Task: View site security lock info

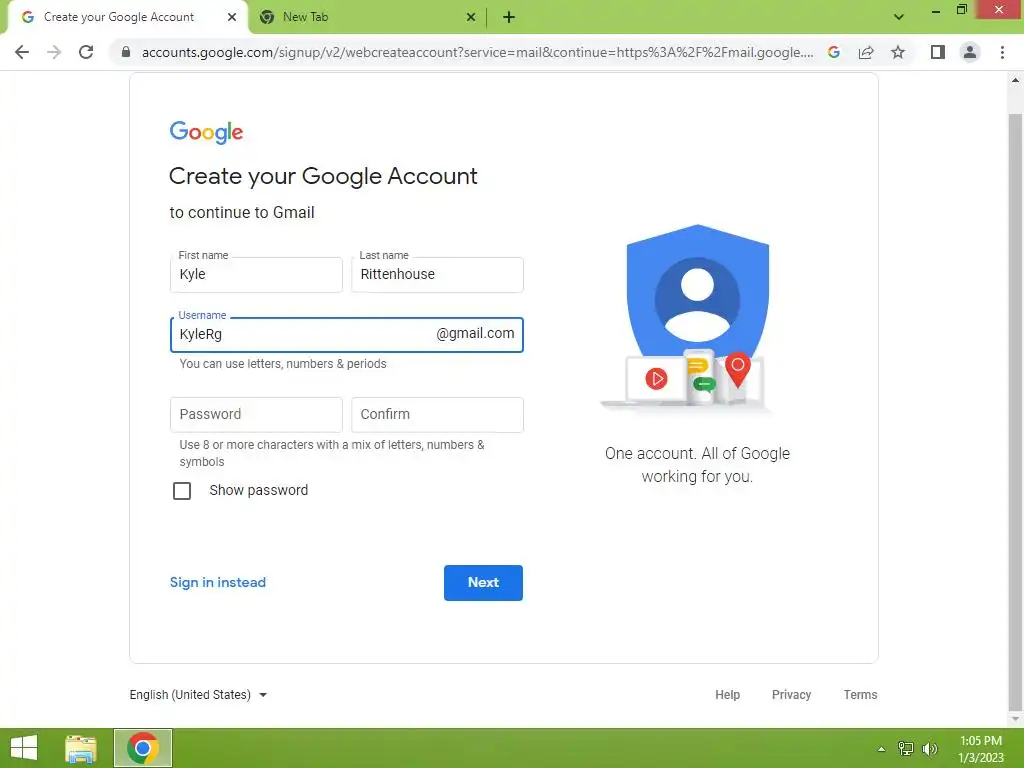Action: 126,52
